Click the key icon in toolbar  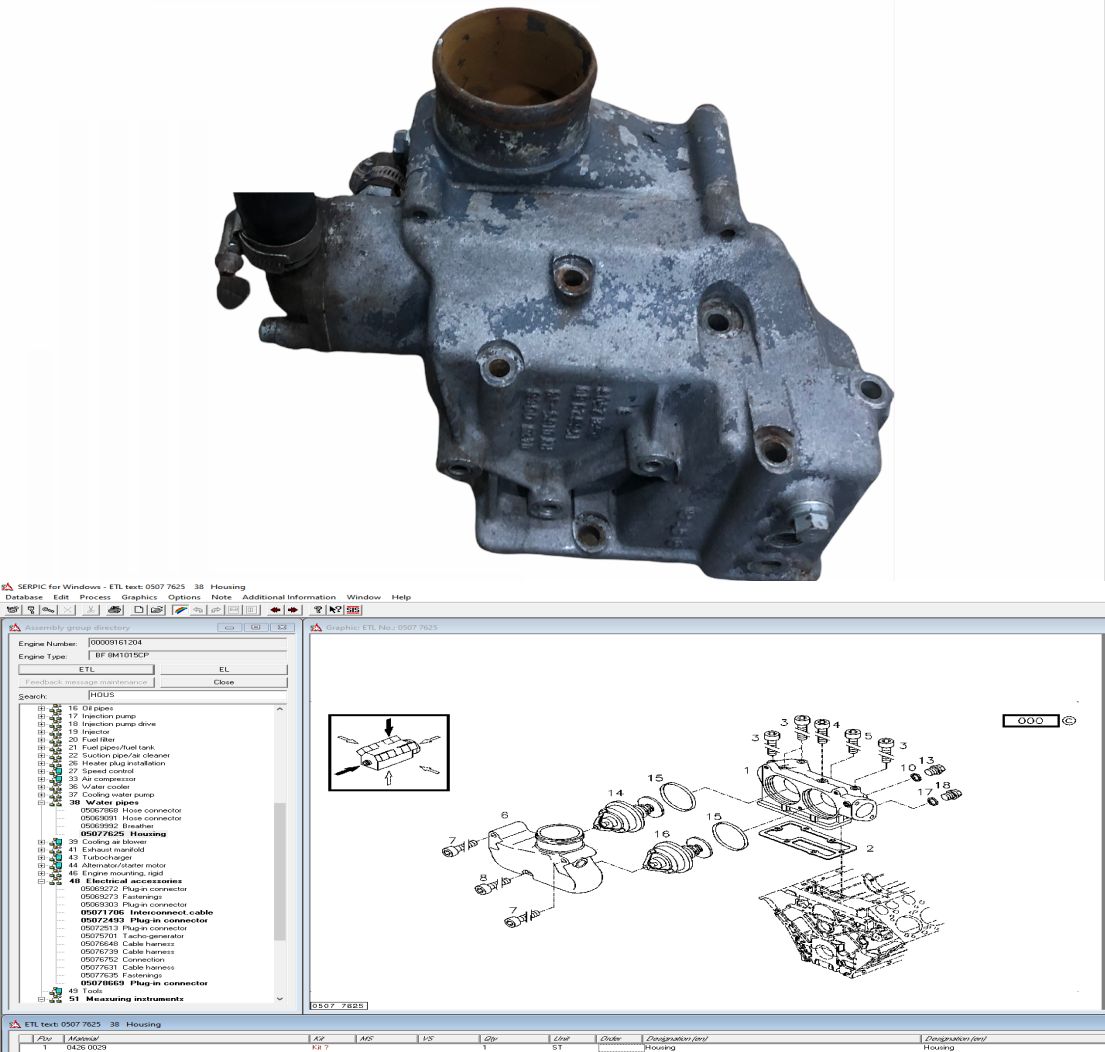48,610
